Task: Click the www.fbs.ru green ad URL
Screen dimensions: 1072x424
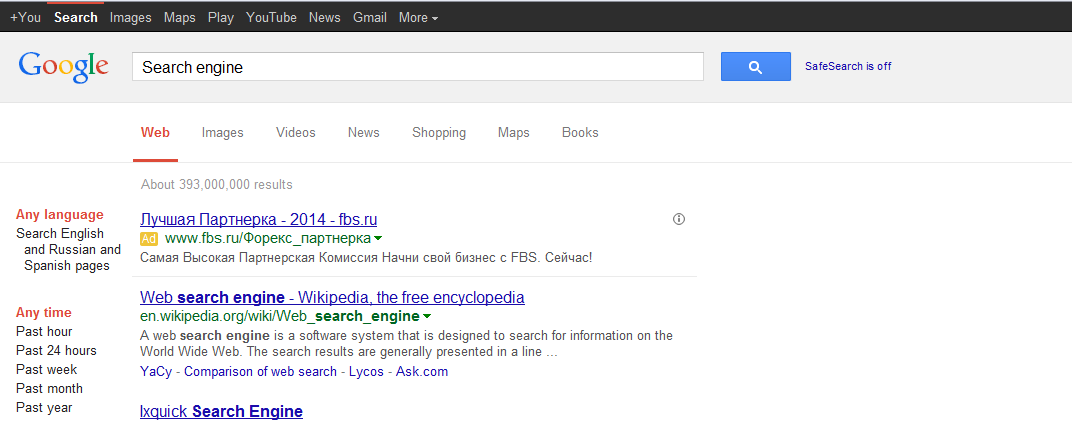Action: [x=268, y=239]
